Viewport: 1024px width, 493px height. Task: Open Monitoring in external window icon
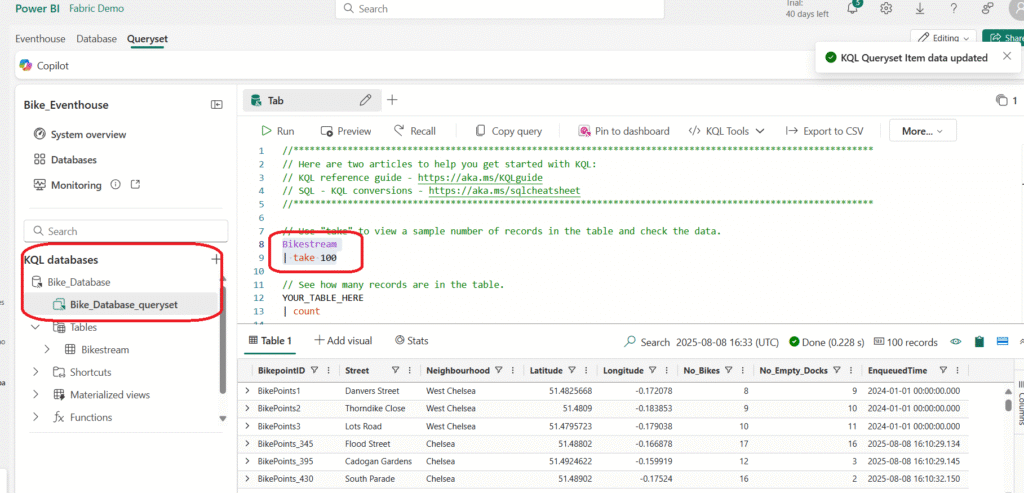tap(135, 185)
